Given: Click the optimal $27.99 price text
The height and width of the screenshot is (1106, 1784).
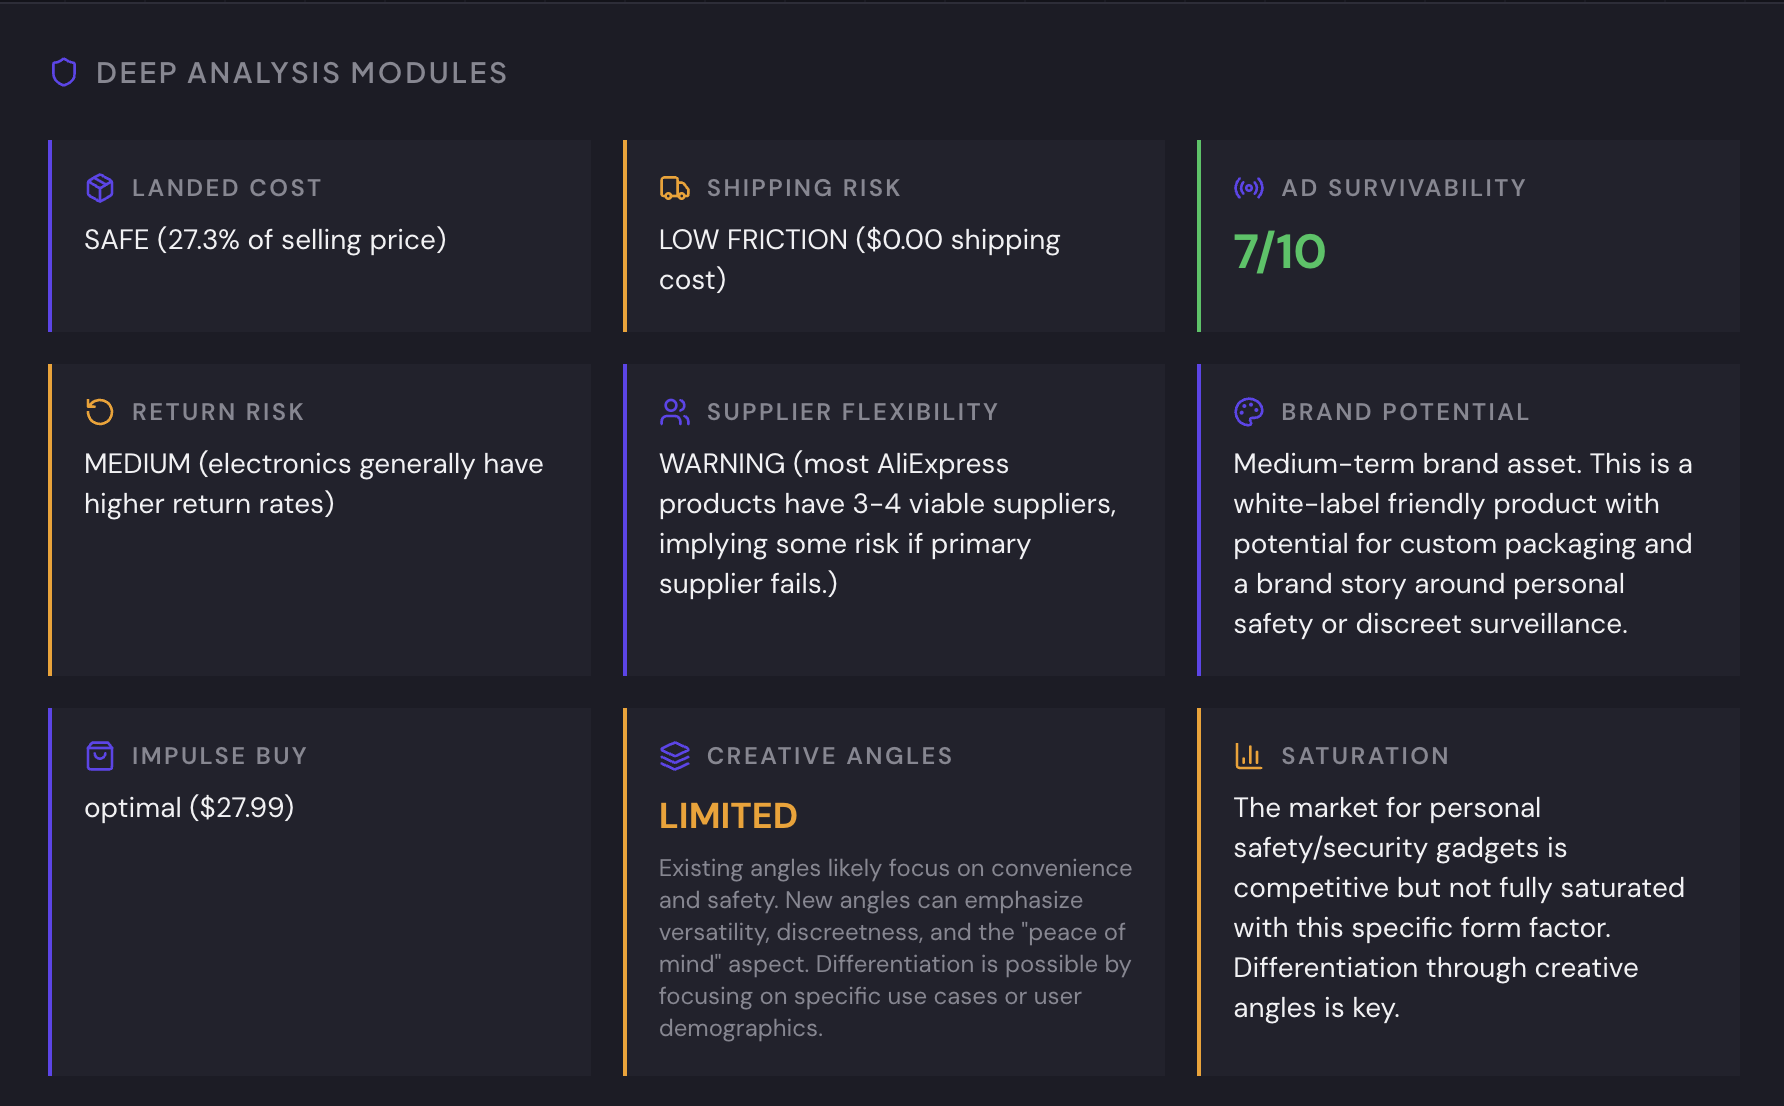Looking at the screenshot, I should [190, 807].
